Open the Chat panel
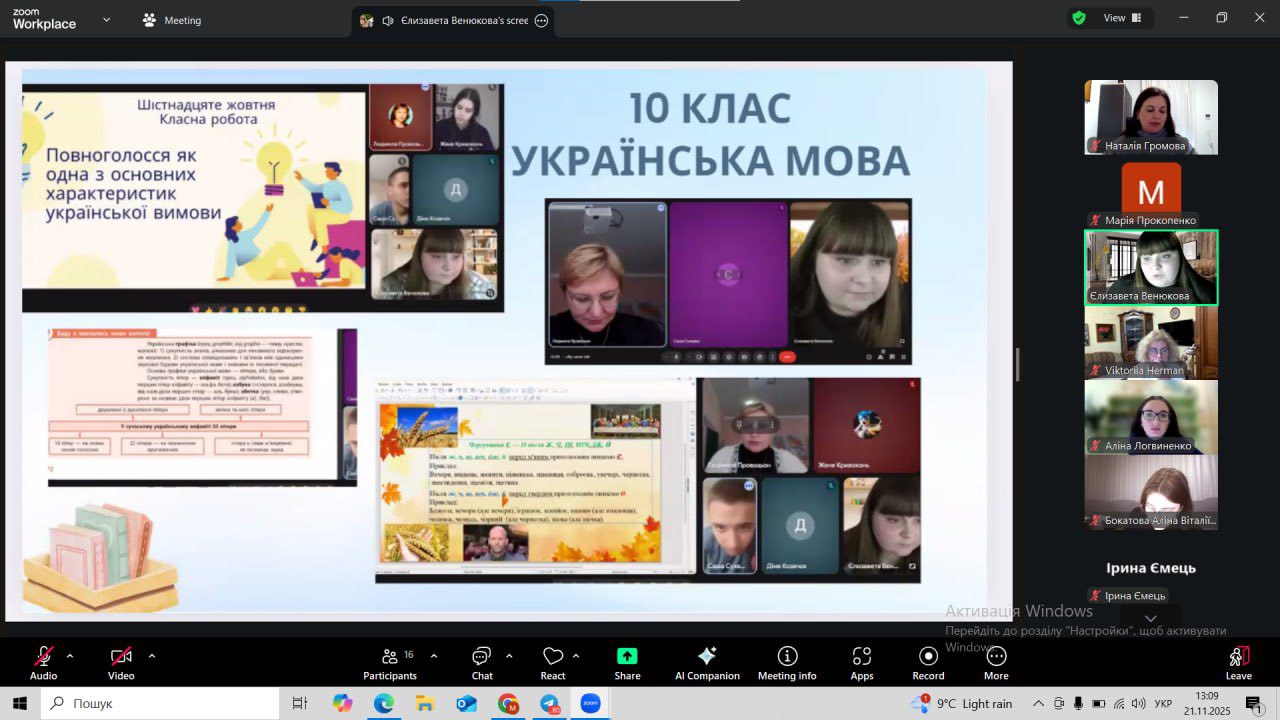The width and height of the screenshot is (1280, 720). [482, 662]
